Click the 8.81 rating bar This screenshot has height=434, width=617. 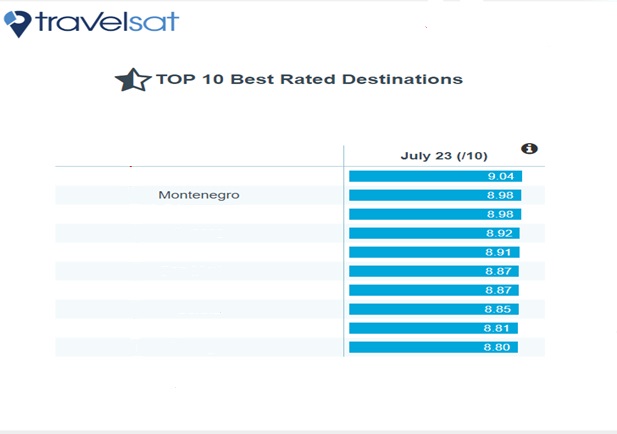click(x=434, y=328)
